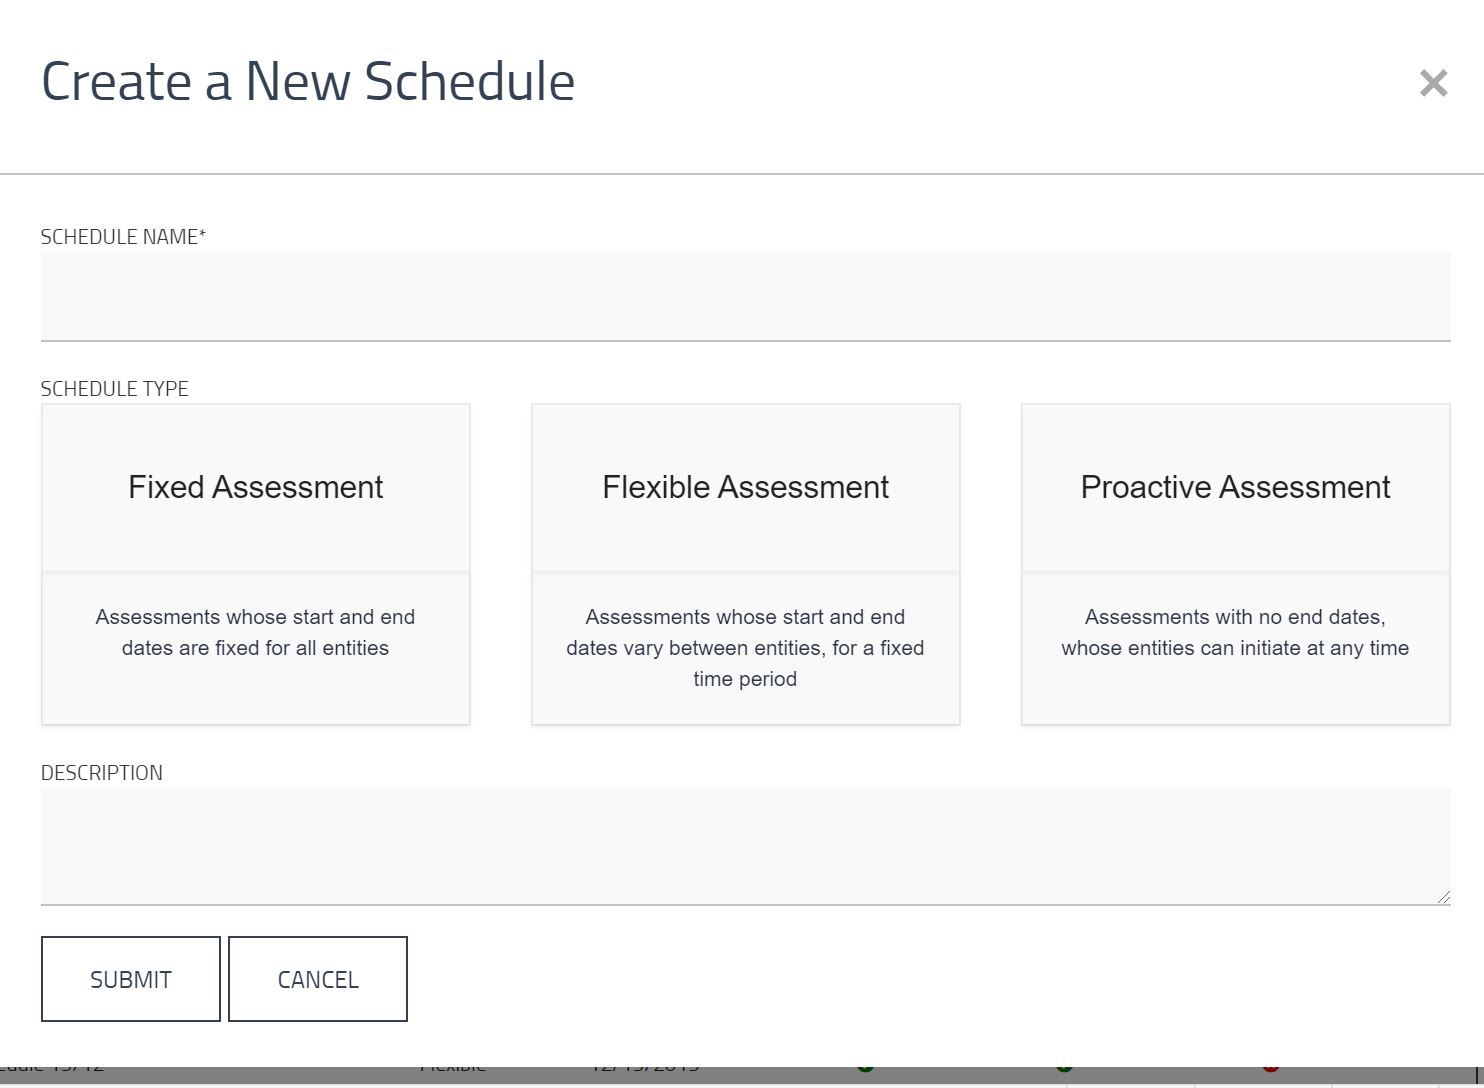This screenshot has height=1088, width=1484.
Task: Select the Fixed Assessment schedule type heading
Action: click(255, 487)
